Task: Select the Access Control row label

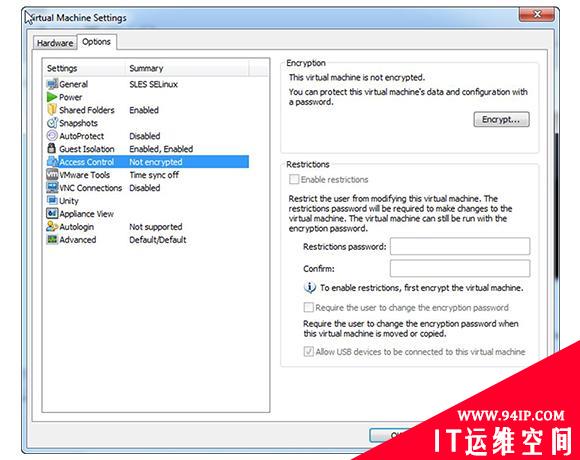Action: tap(87, 162)
